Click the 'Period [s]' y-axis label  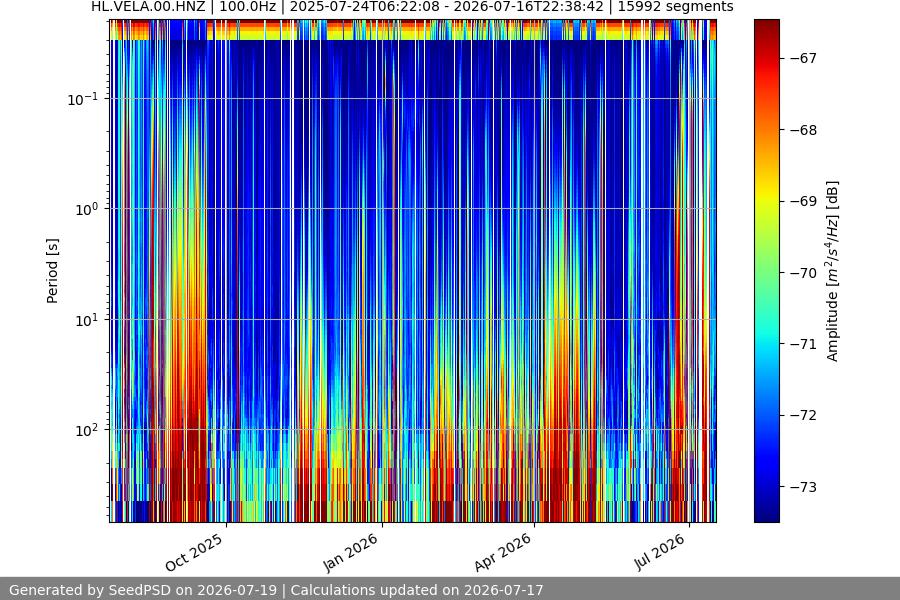(x=52, y=271)
